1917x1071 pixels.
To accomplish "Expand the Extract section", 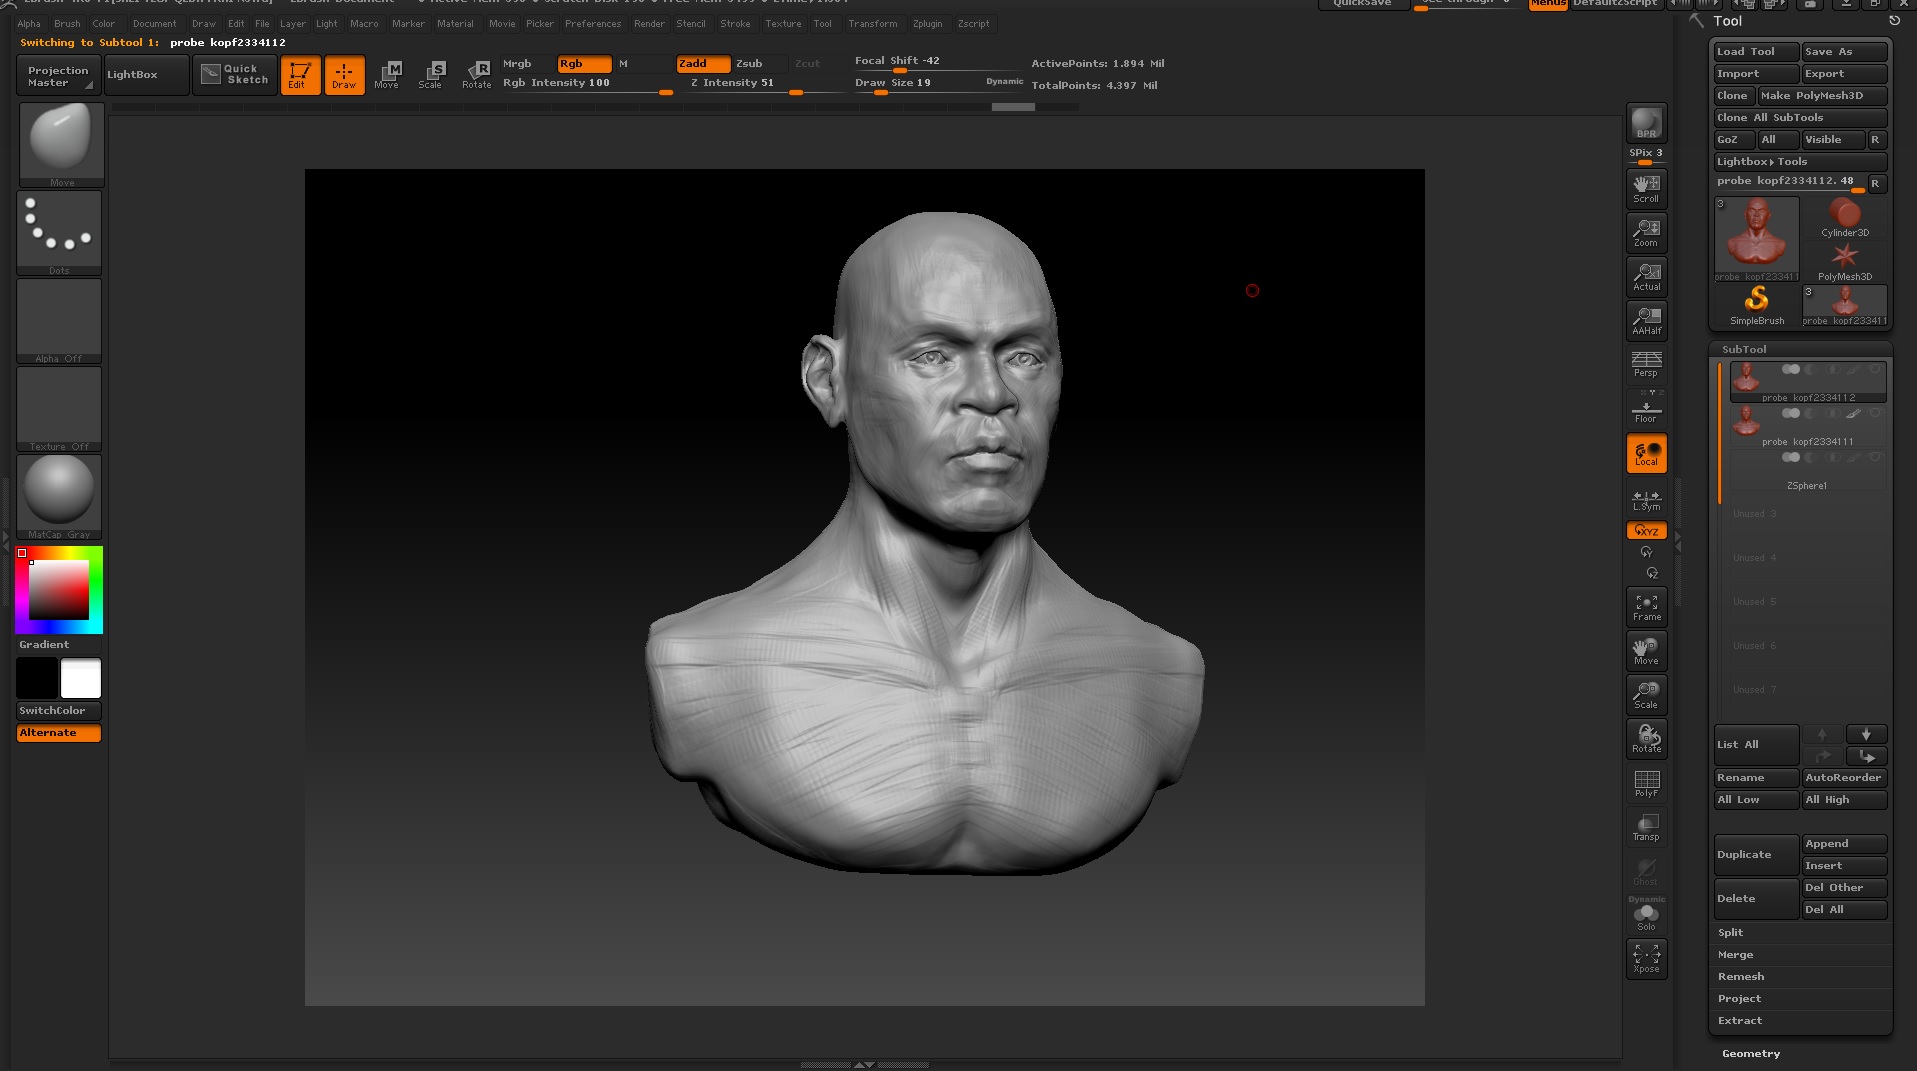I will [x=1740, y=1020].
